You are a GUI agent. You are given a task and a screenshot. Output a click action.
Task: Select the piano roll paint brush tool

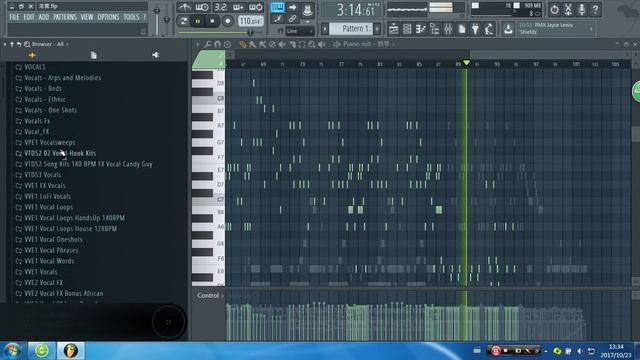point(253,44)
